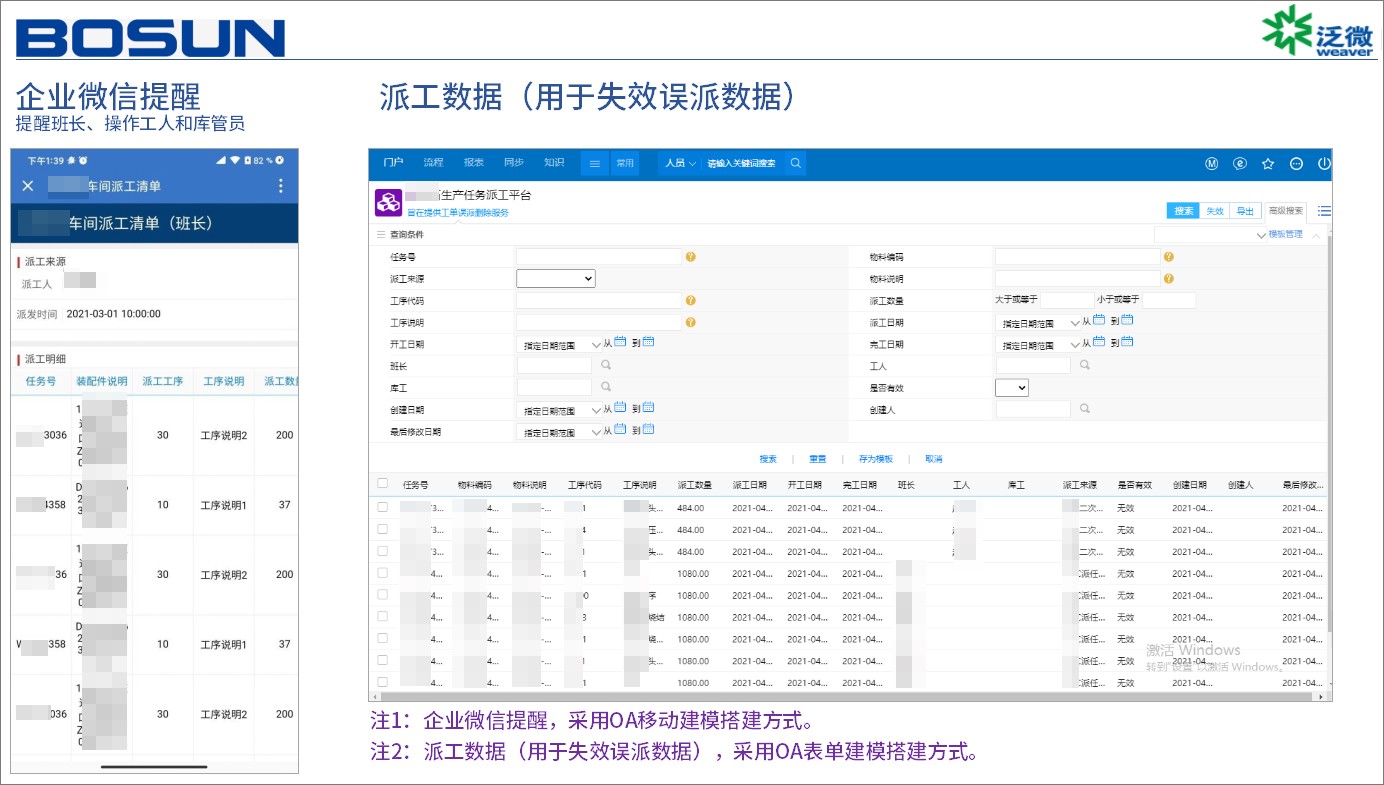Click help icon next to 工序说明 field
Screen dimensions: 1384x785
pos(690,322)
